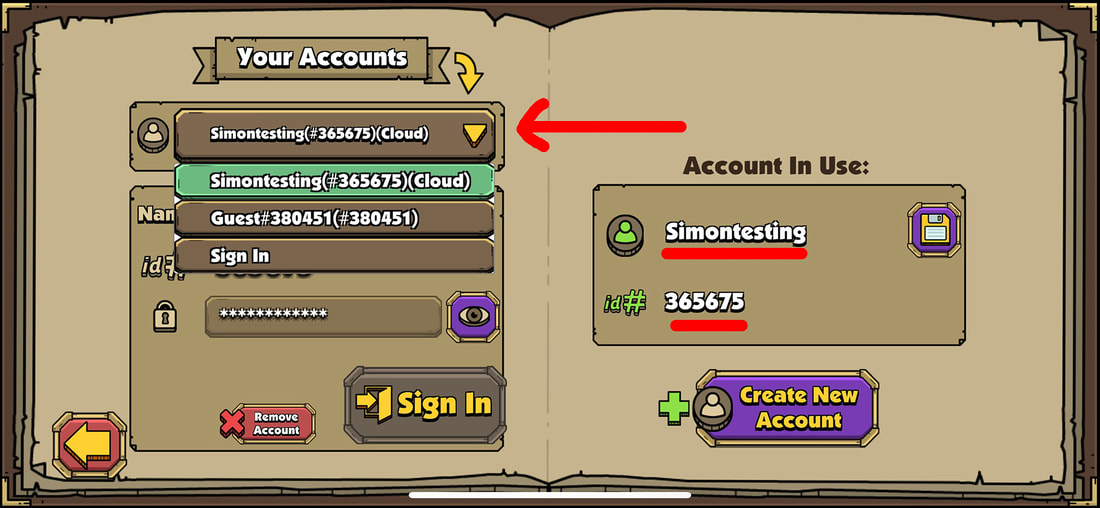
Task: Choose Guest#380451(#380451) from the account list
Action: [x=334, y=219]
